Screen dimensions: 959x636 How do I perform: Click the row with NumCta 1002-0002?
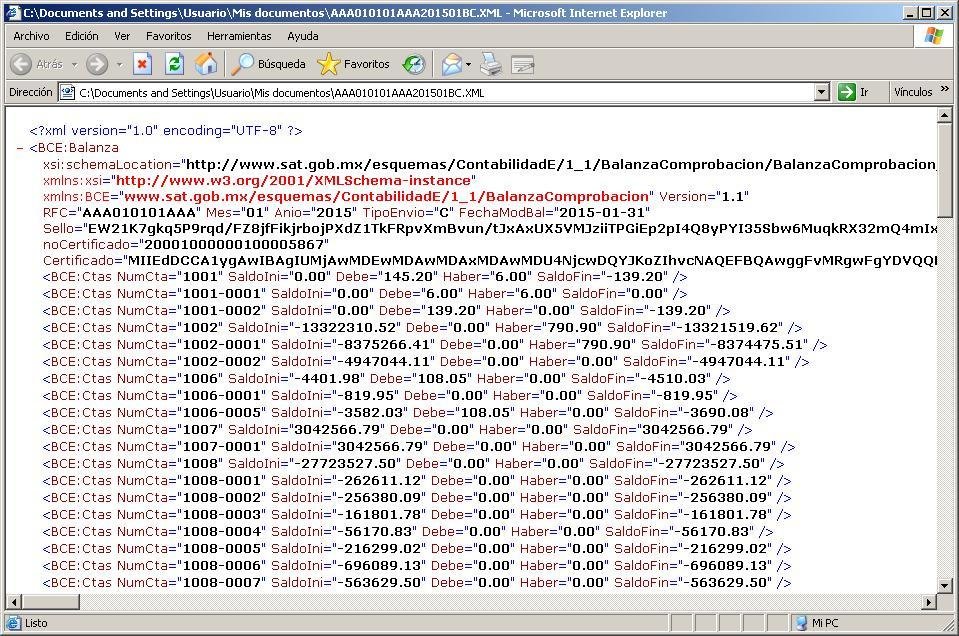tap(426, 361)
